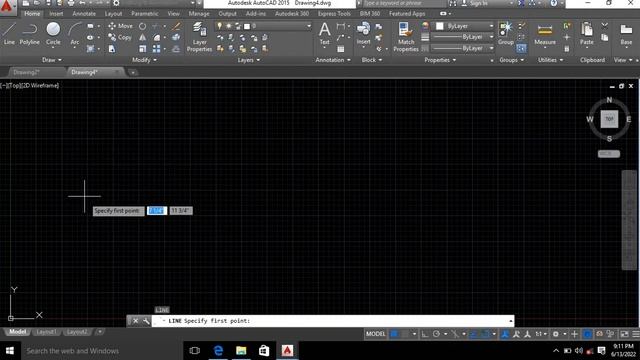
Task: Activate Match Properties tool
Action: pos(406,37)
